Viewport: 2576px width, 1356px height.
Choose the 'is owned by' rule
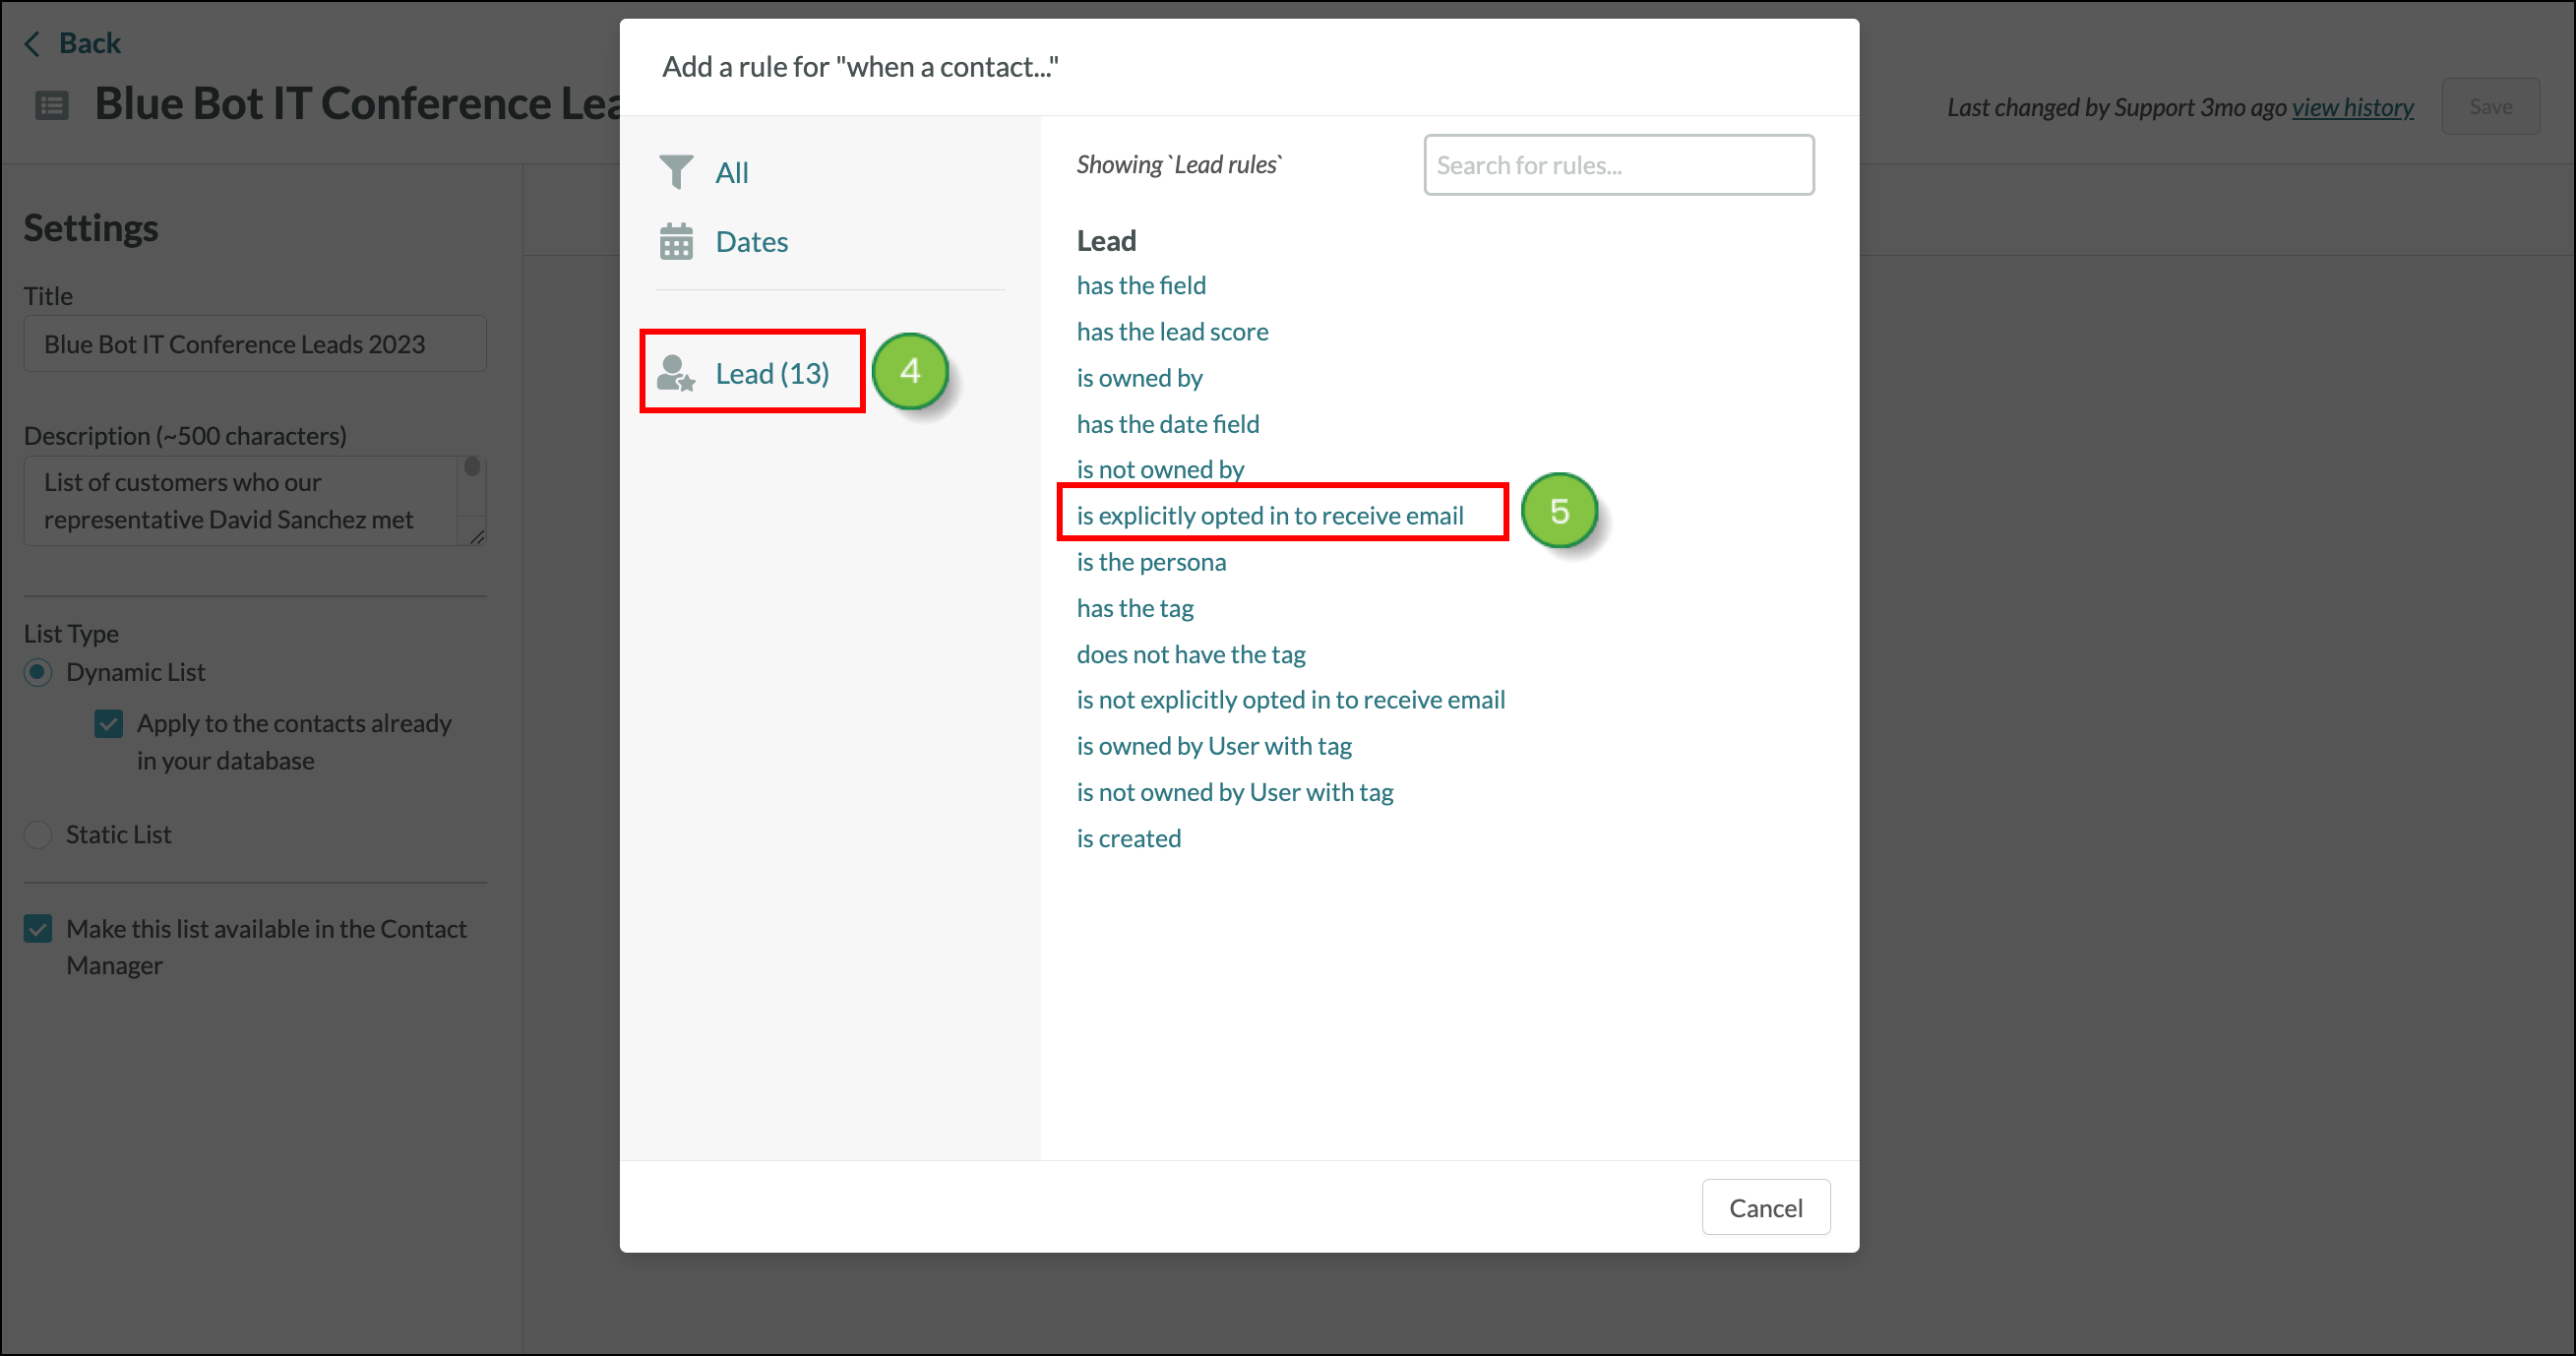(1139, 377)
